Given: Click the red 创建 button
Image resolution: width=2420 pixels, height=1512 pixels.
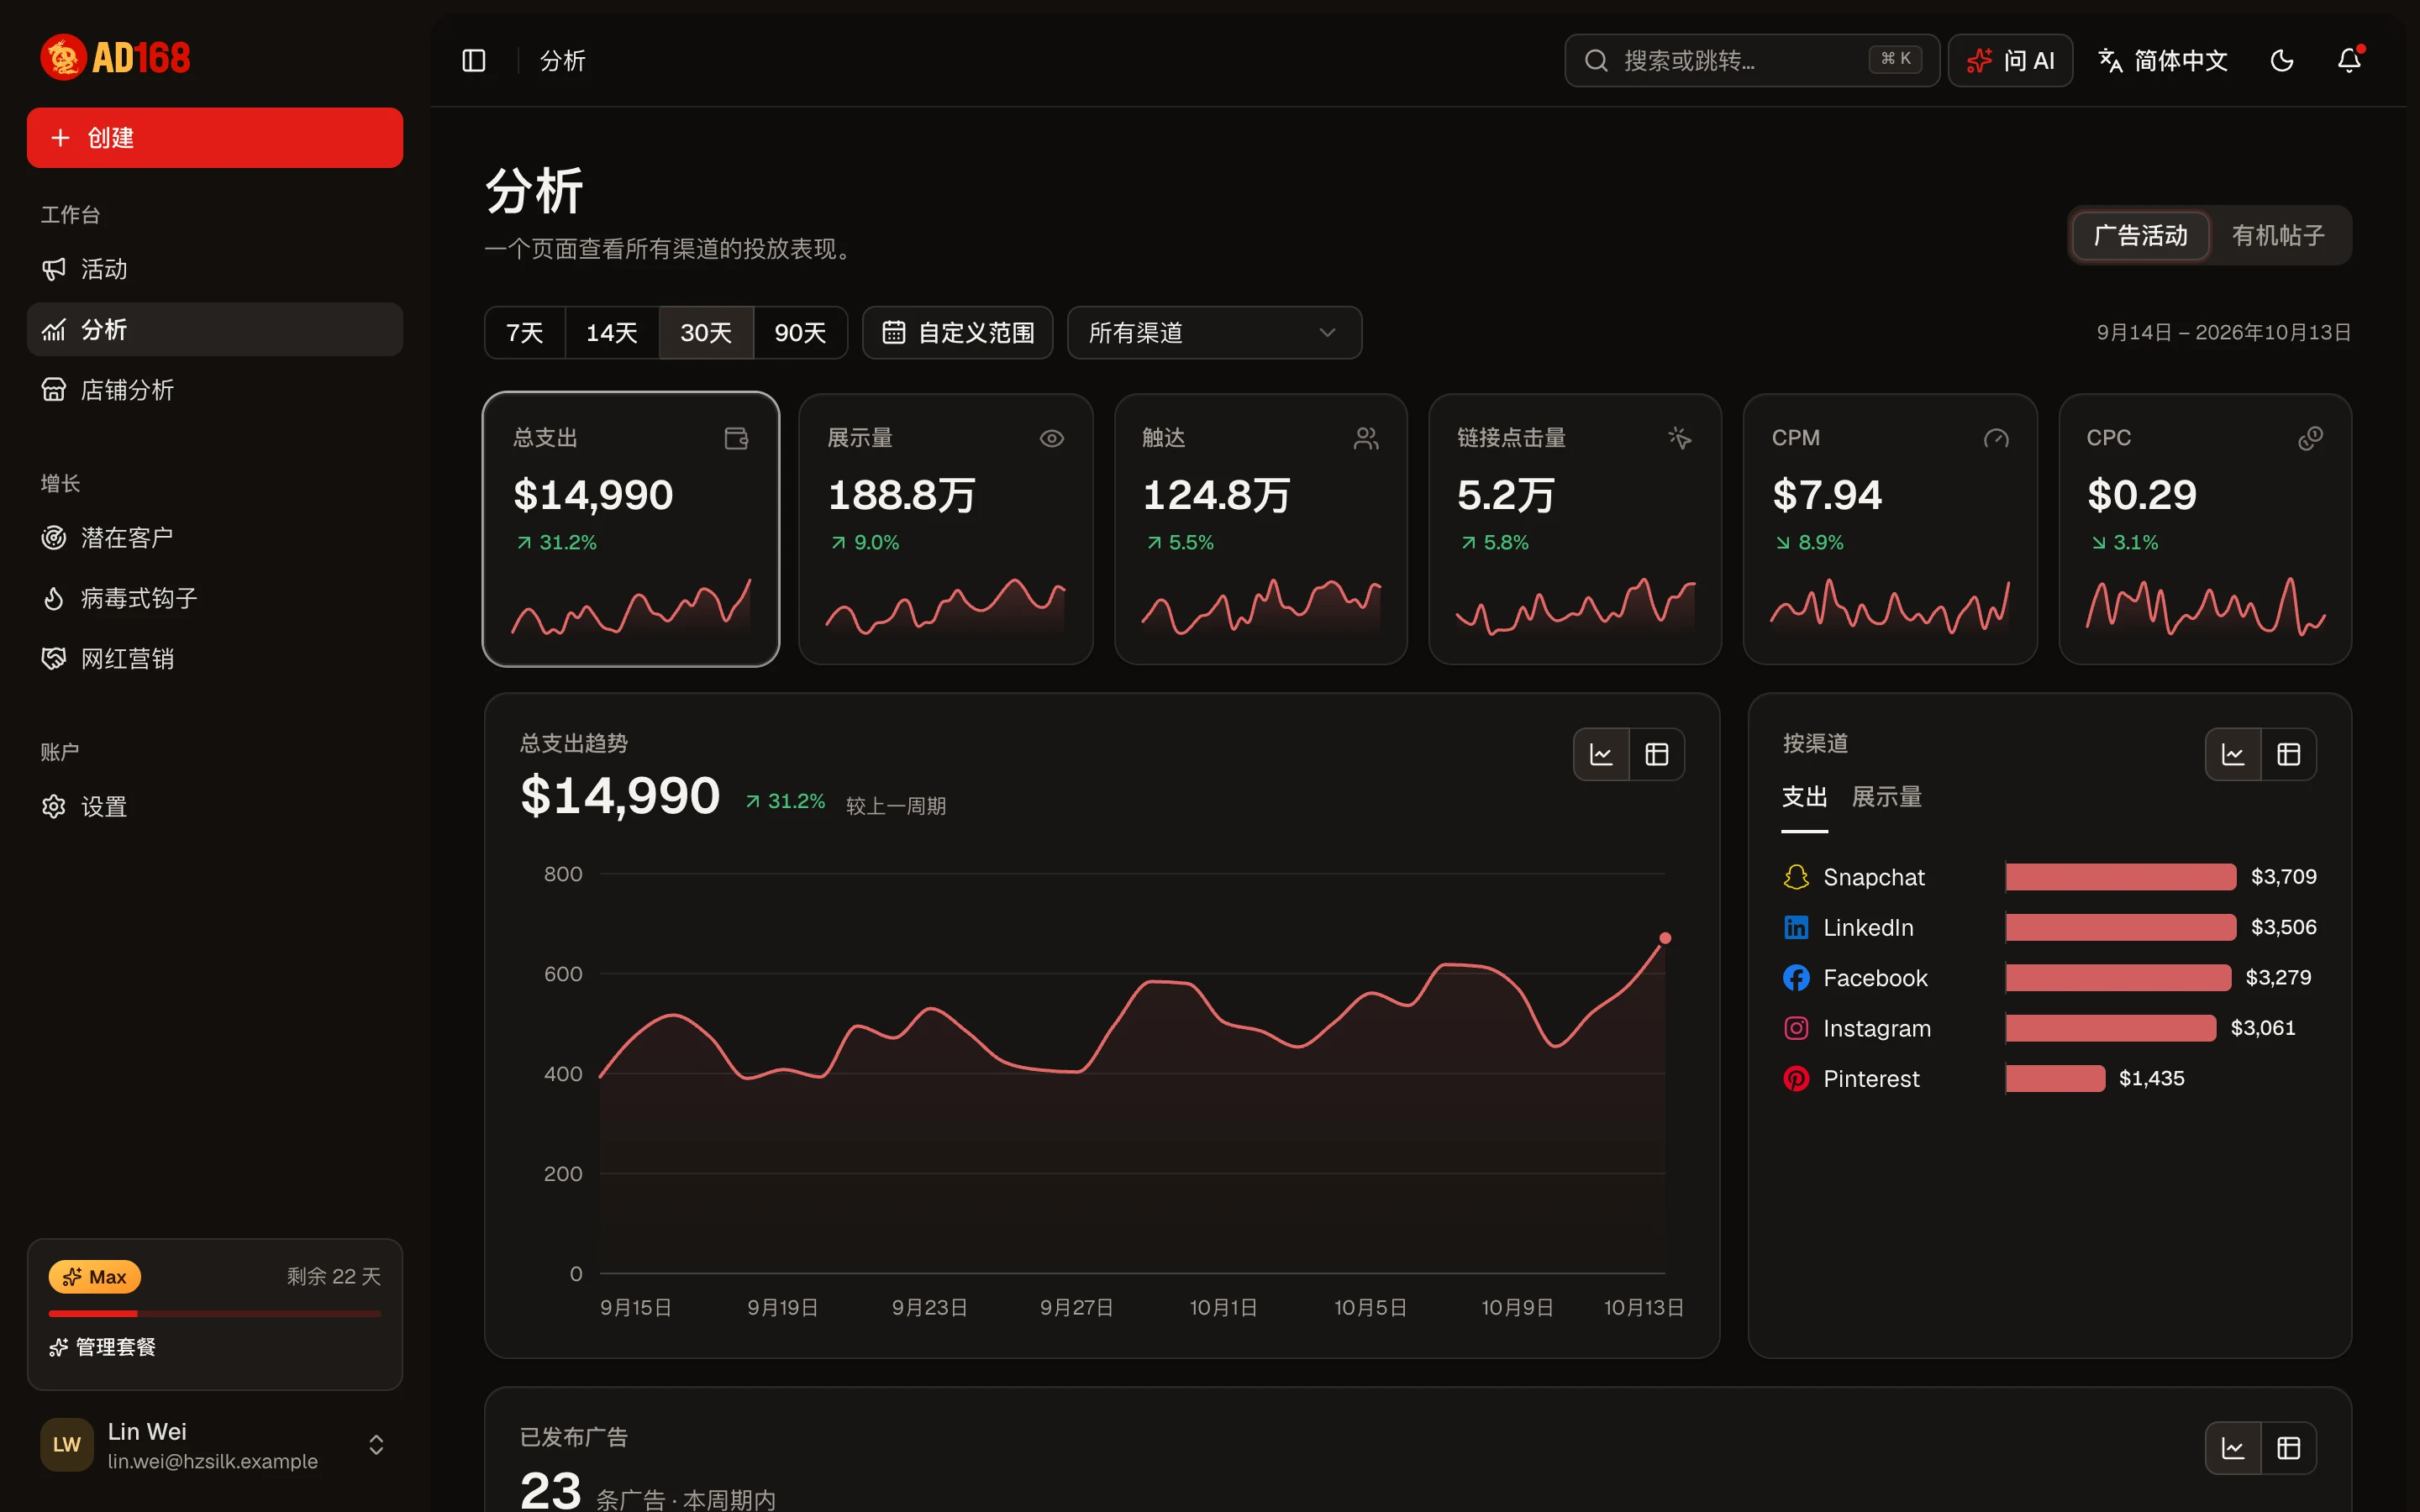Looking at the screenshot, I should (x=215, y=138).
